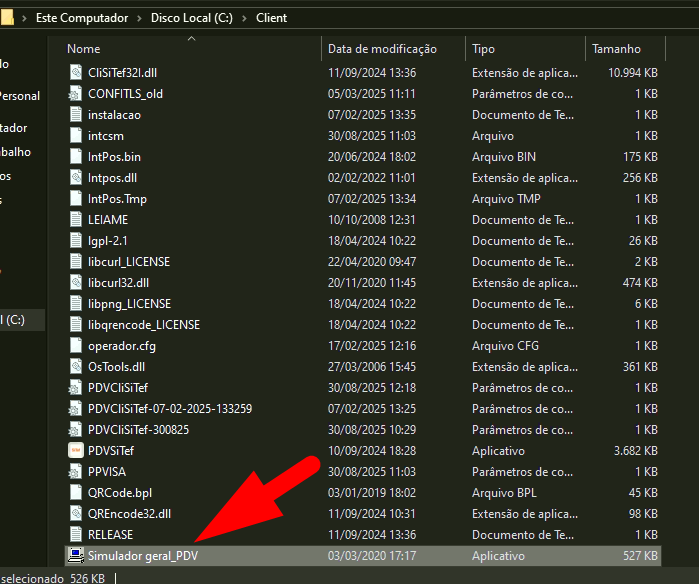The image size is (699, 584).
Task: Select the PDVSiTef application icon
Action: 76,451
